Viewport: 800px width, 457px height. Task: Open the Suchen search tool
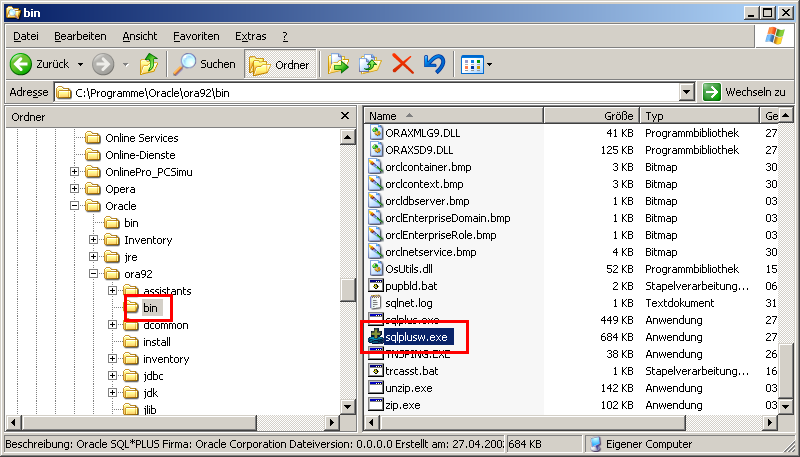[x=204, y=64]
